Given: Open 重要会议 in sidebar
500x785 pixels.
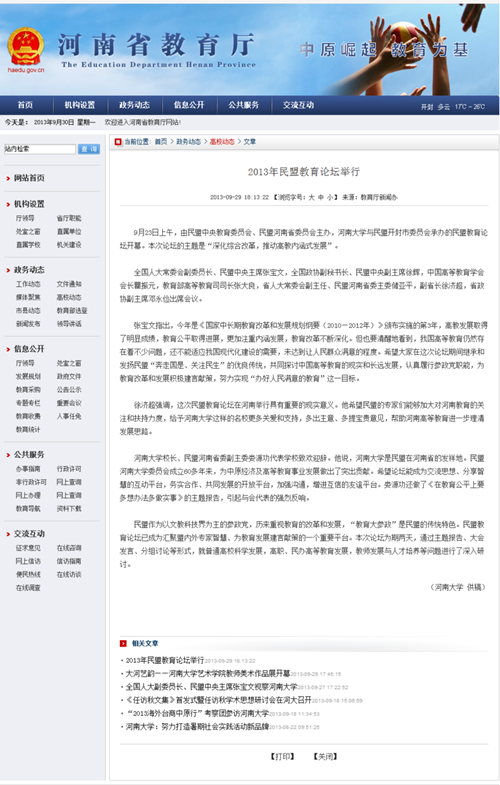Looking at the screenshot, I should pos(69,403).
